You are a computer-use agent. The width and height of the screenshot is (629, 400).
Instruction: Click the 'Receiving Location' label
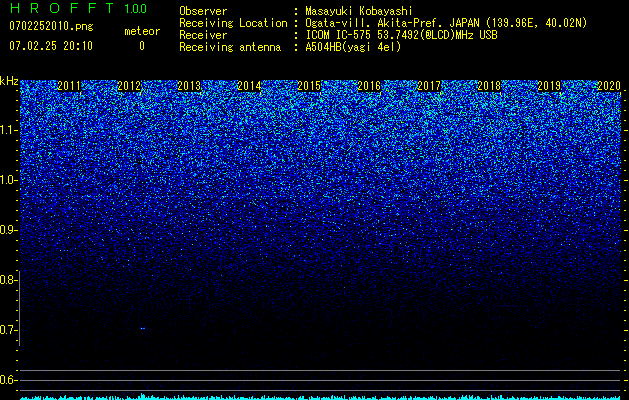(x=233, y=23)
